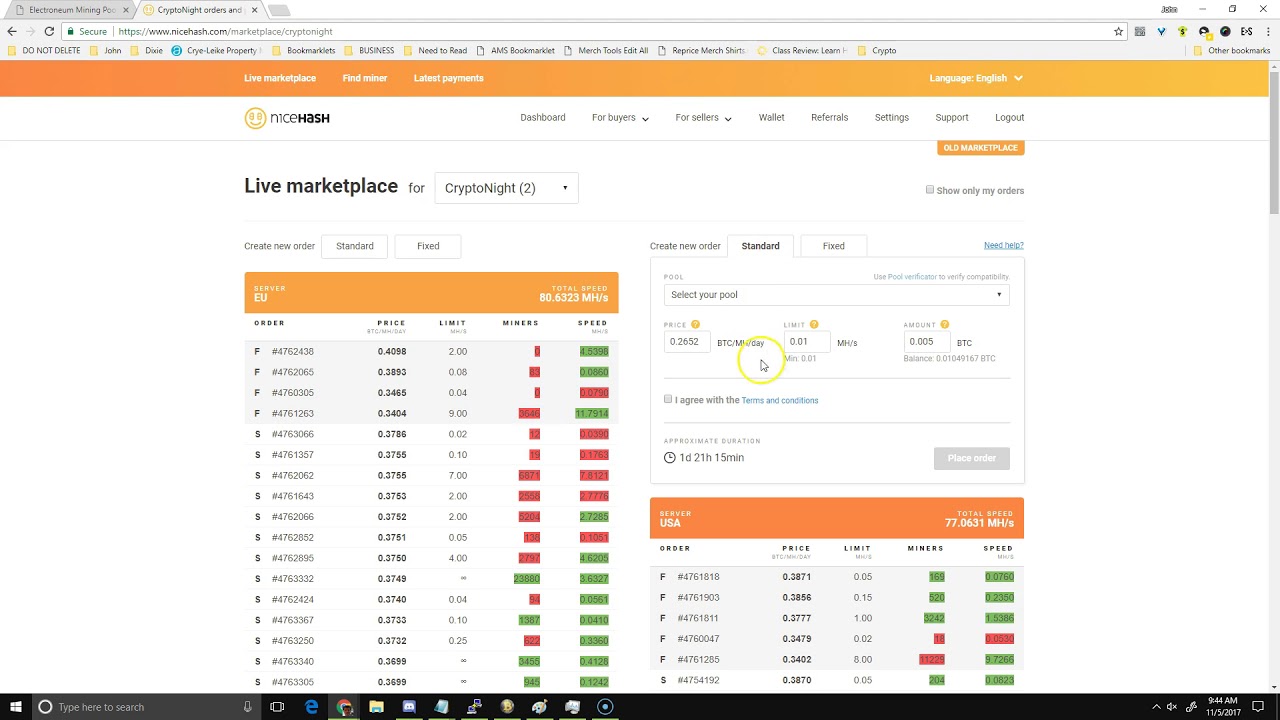Screen dimensions: 1280x720
Task: Click site secure lock icon
Action: tap(71, 31)
